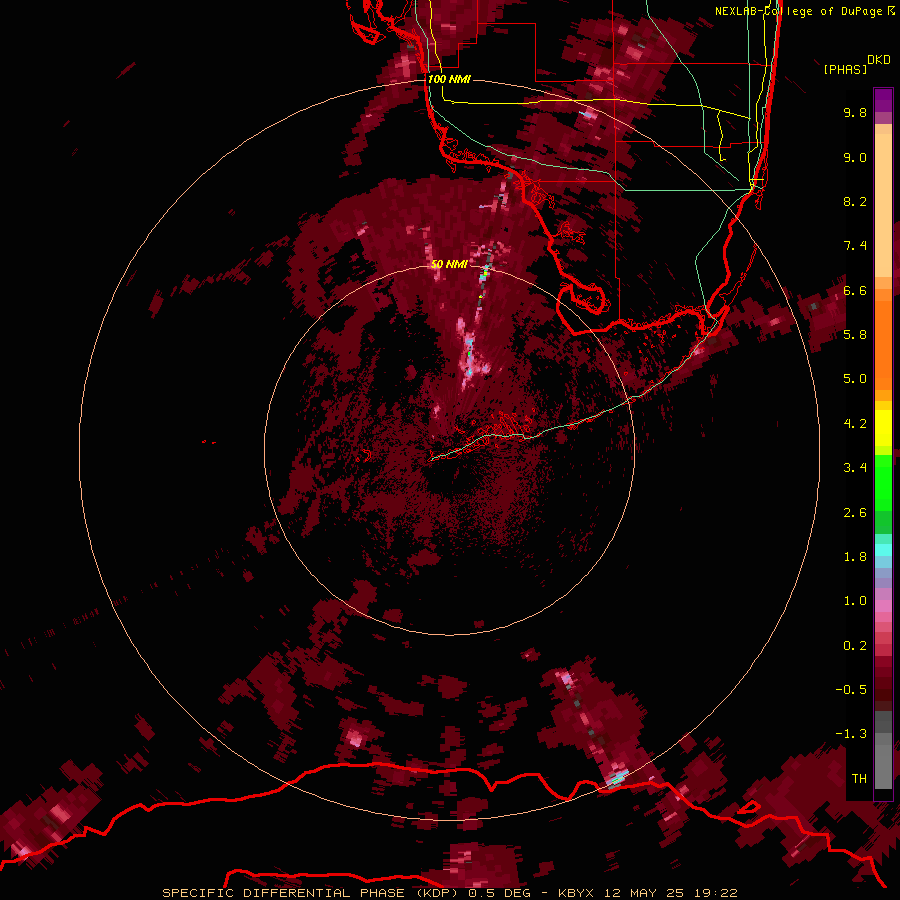Click the 8.2 legend value
900x900 pixels.
pyautogui.click(x=855, y=201)
